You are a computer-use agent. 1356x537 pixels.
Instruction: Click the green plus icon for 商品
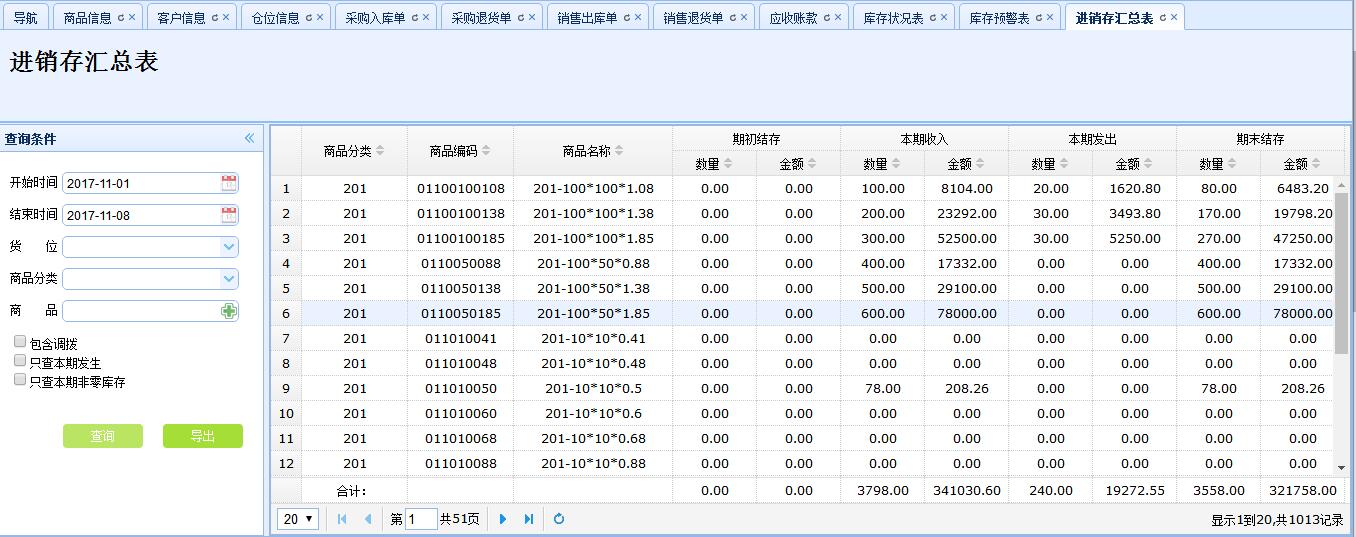[229, 311]
